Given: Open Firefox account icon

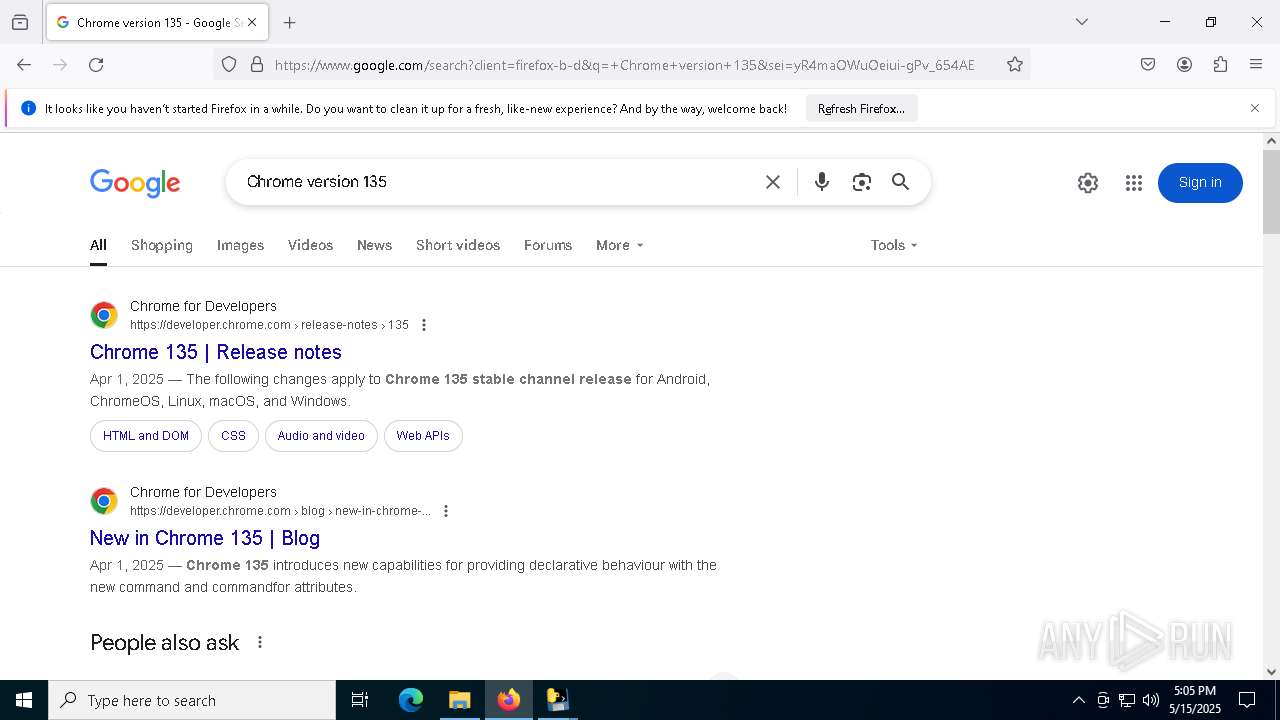Looking at the screenshot, I should [x=1184, y=64].
